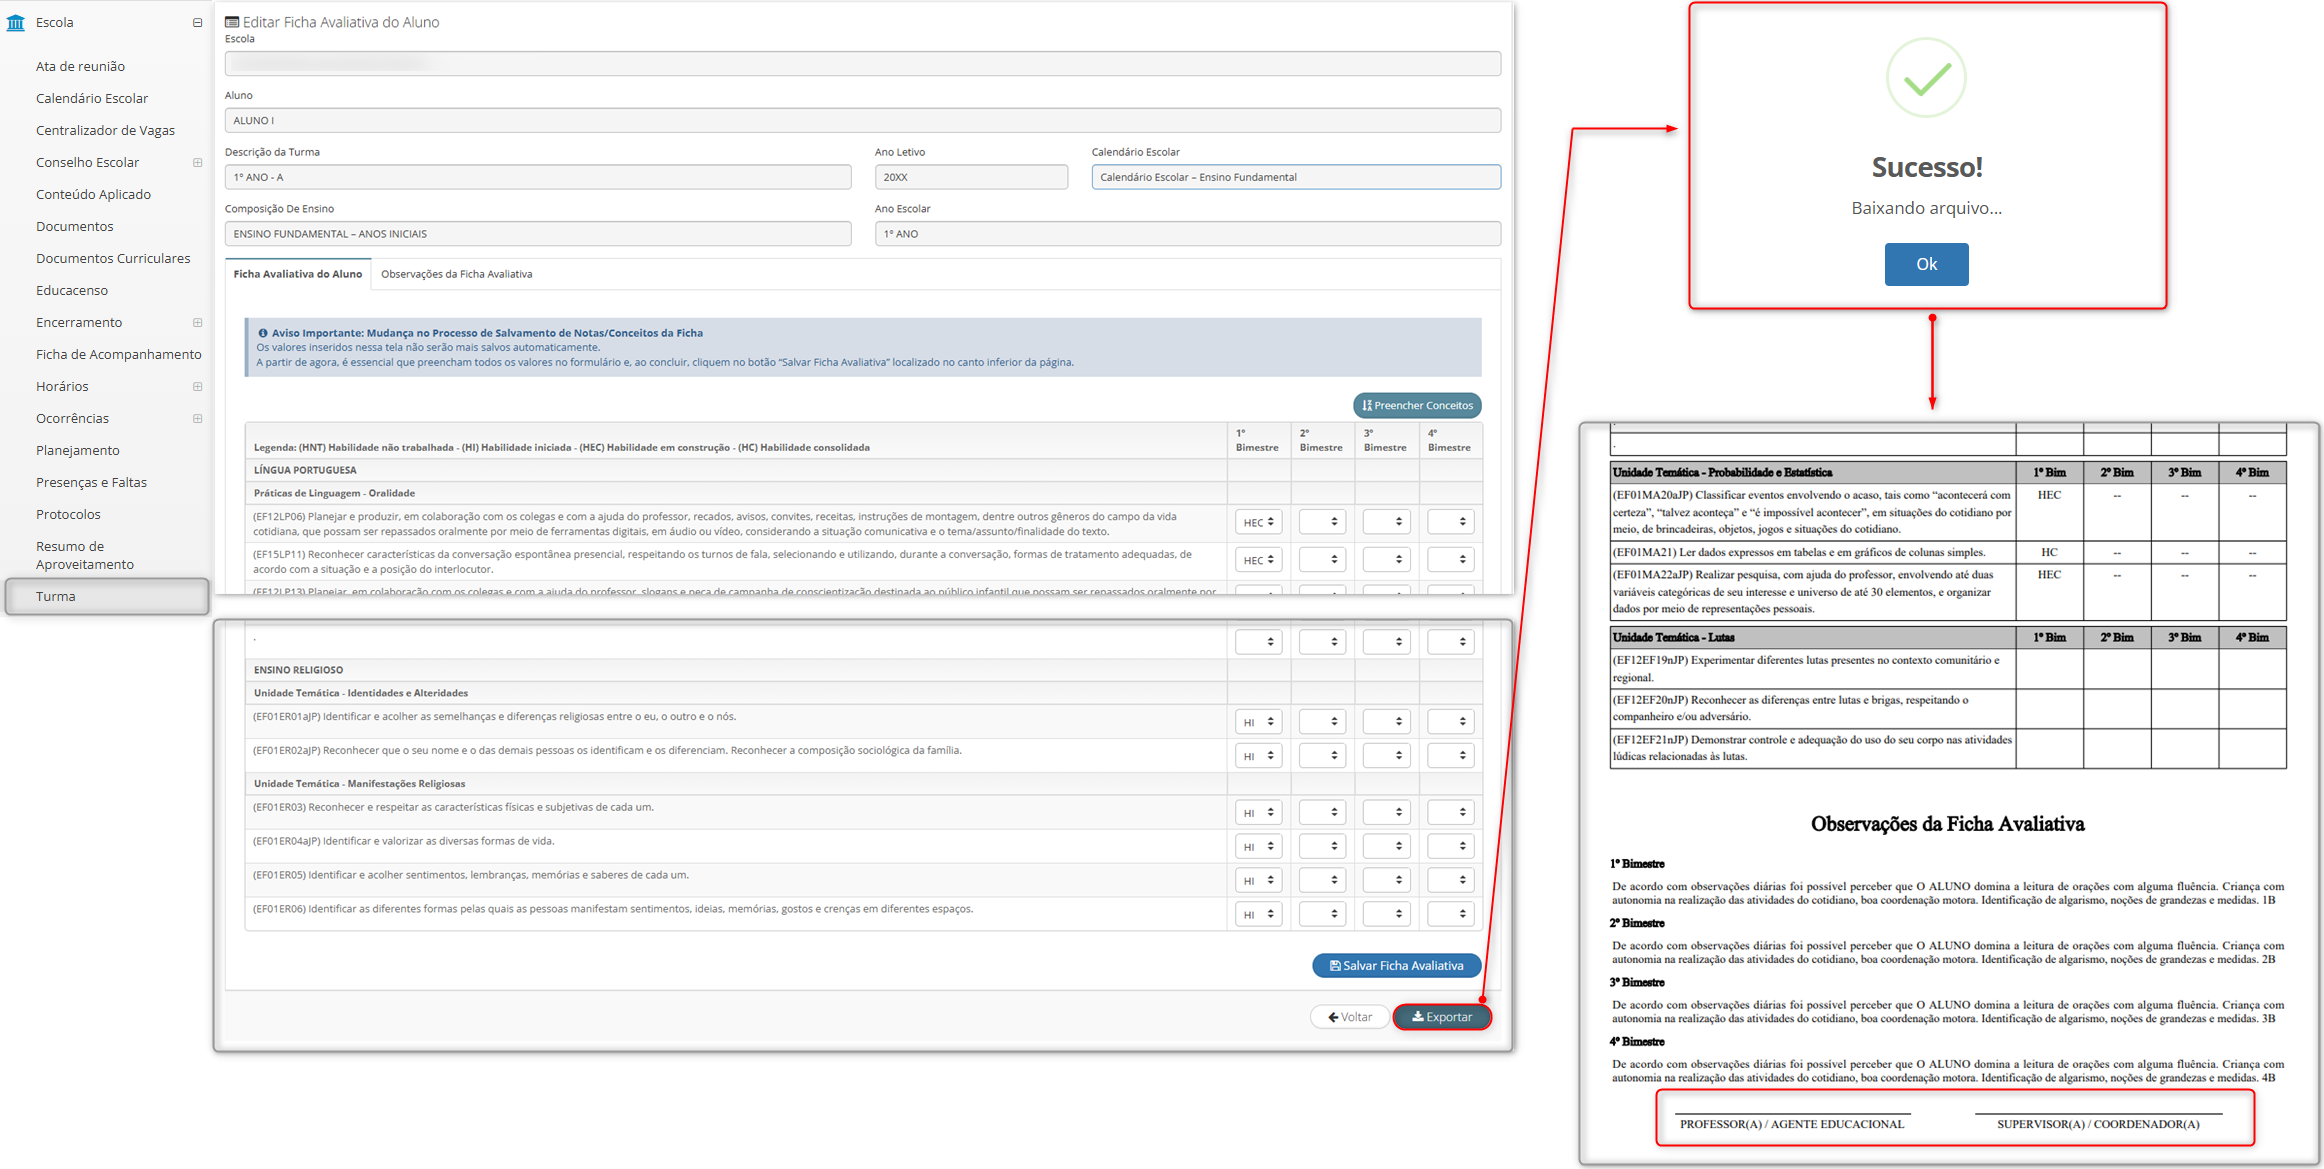
Task: Expand the Ocorrências submenu
Action: pos(197,418)
